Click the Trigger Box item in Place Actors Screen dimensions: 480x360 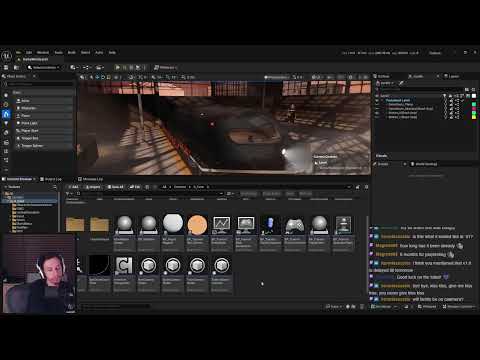[43, 138]
